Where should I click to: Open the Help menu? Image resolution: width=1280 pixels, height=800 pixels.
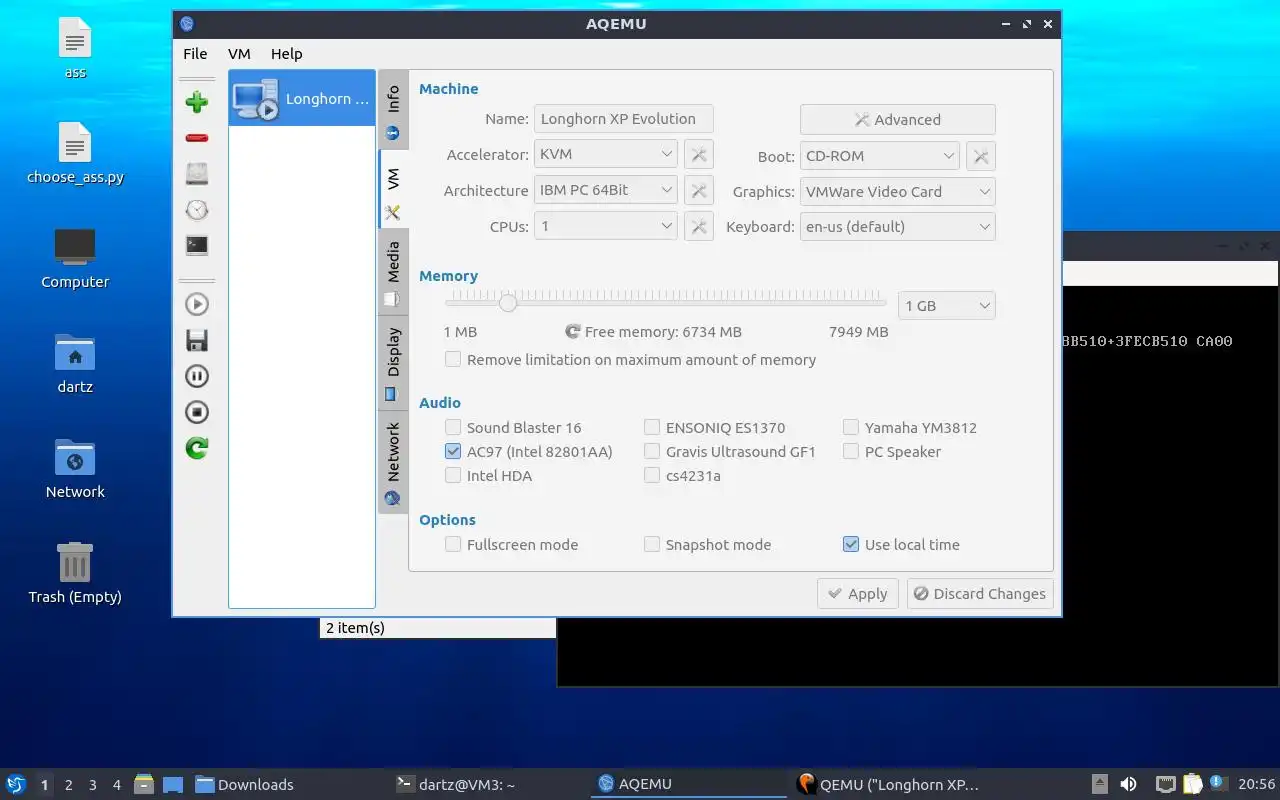tap(286, 54)
